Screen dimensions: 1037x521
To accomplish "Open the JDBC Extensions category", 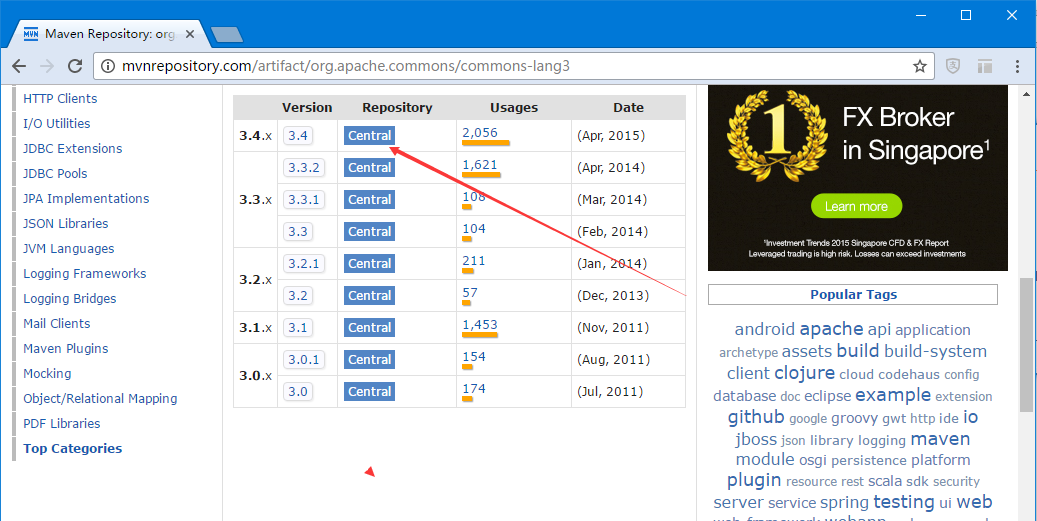I will pos(73,149).
